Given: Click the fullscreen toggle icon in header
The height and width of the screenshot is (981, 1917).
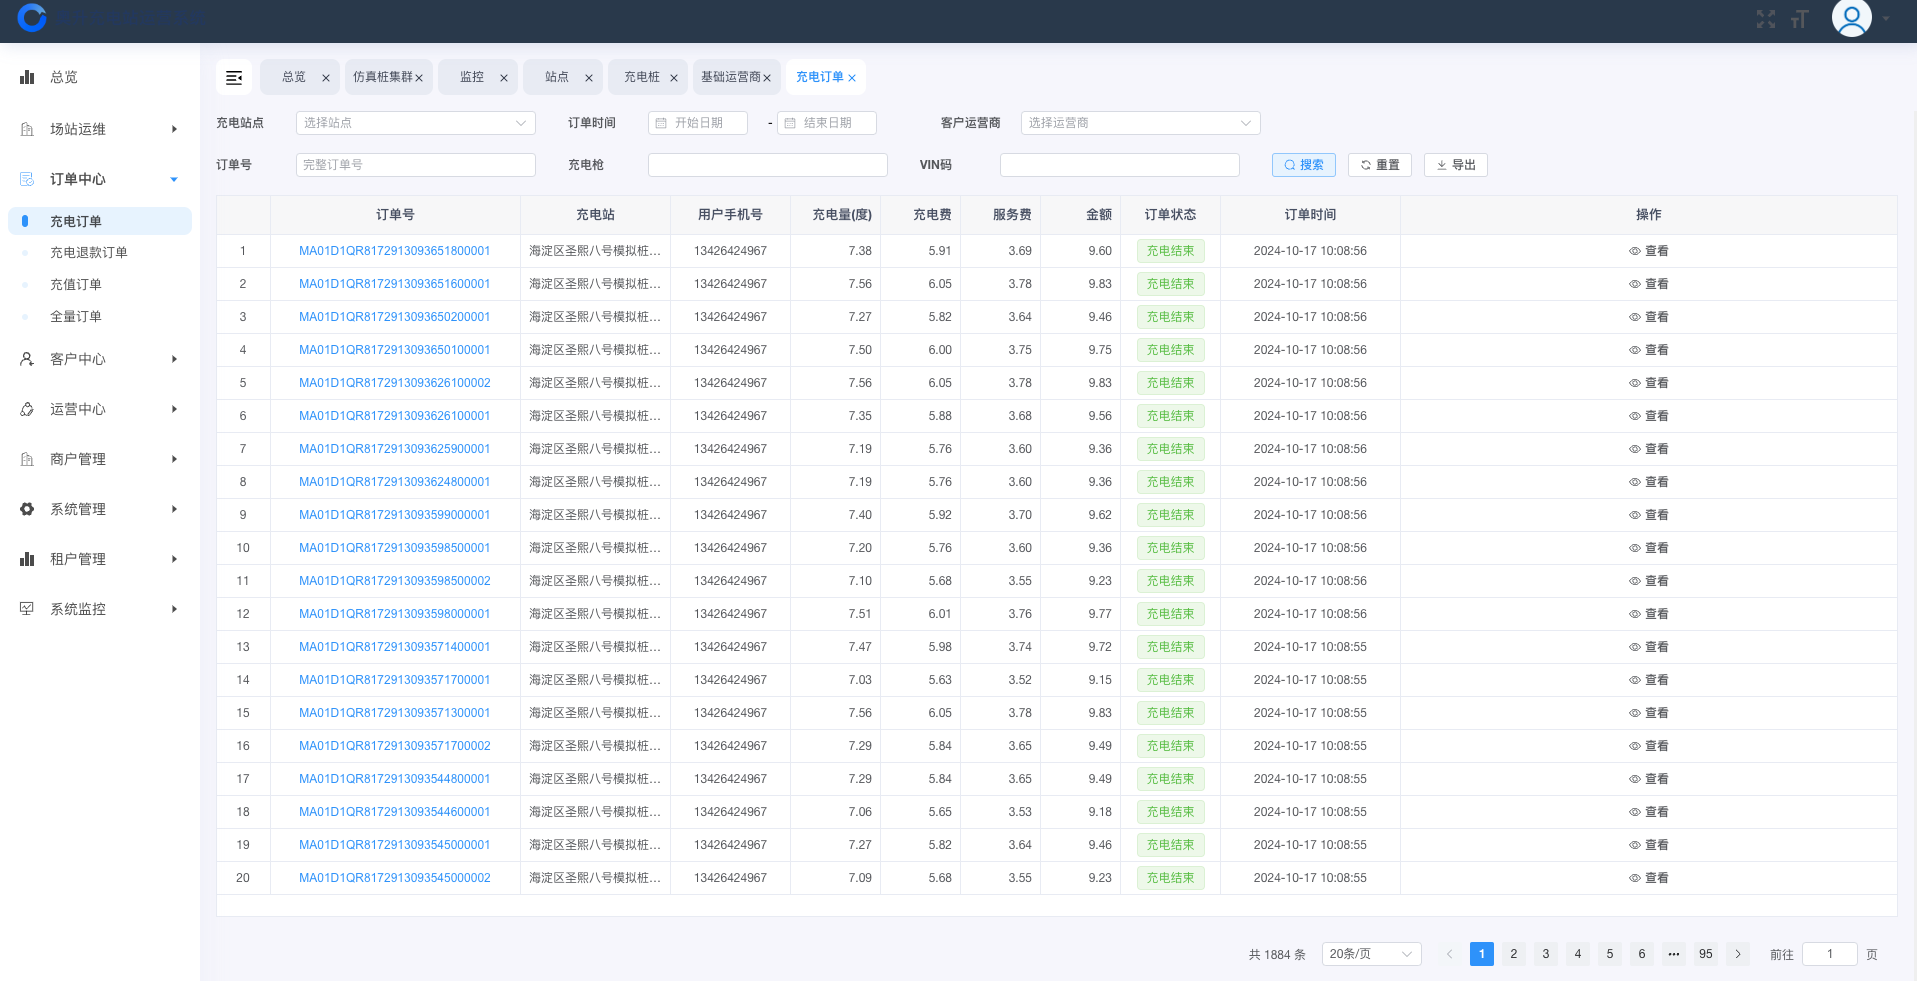Looking at the screenshot, I should (x=1766, y=19).
